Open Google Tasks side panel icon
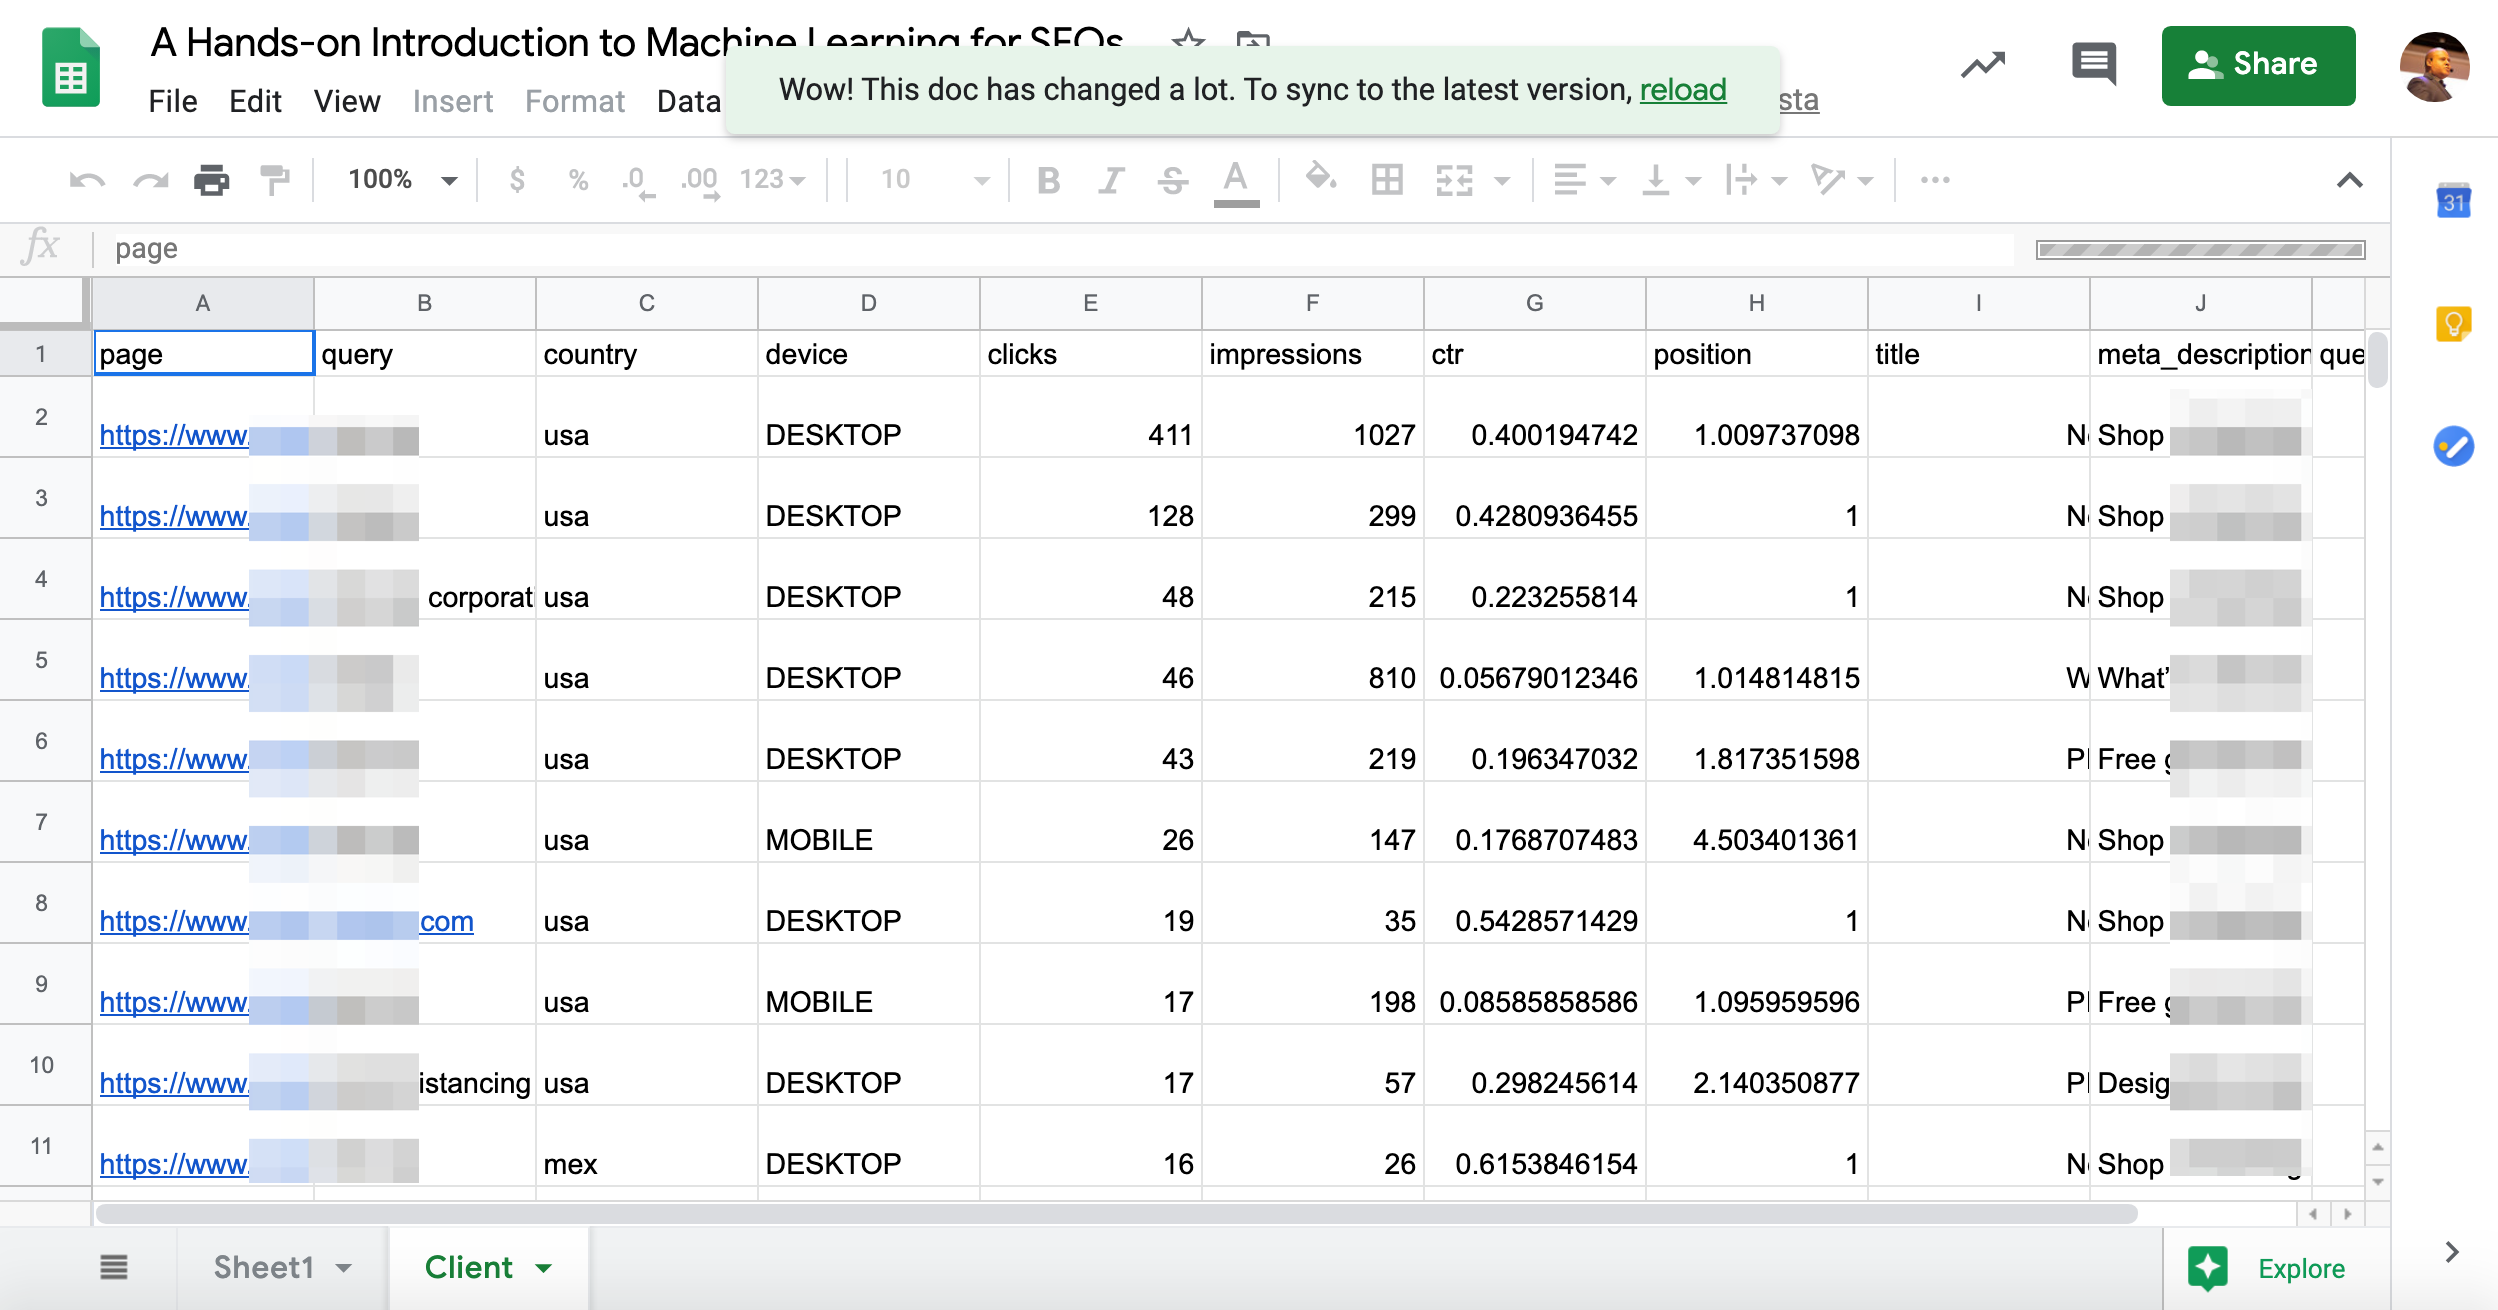2498x1310 pixels. pos(2453,446)
